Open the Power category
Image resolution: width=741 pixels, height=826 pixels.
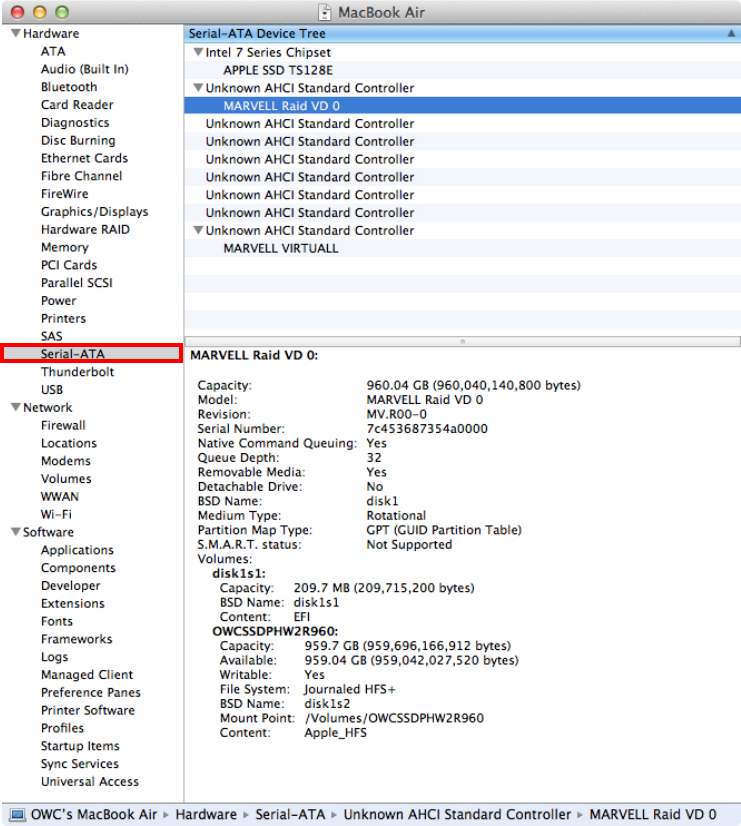pos(58,301)
